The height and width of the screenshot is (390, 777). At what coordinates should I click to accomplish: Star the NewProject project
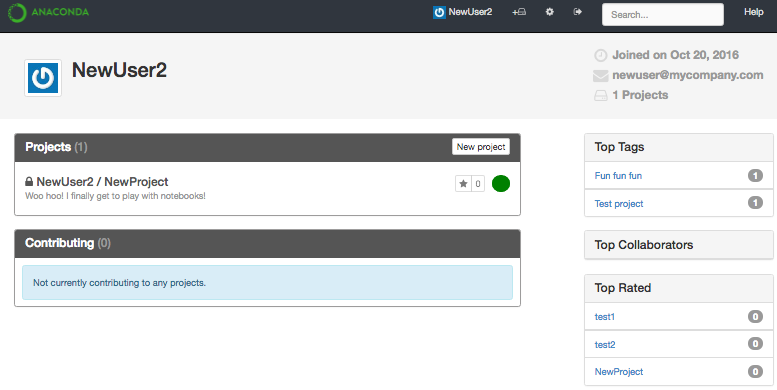[463, 184]
